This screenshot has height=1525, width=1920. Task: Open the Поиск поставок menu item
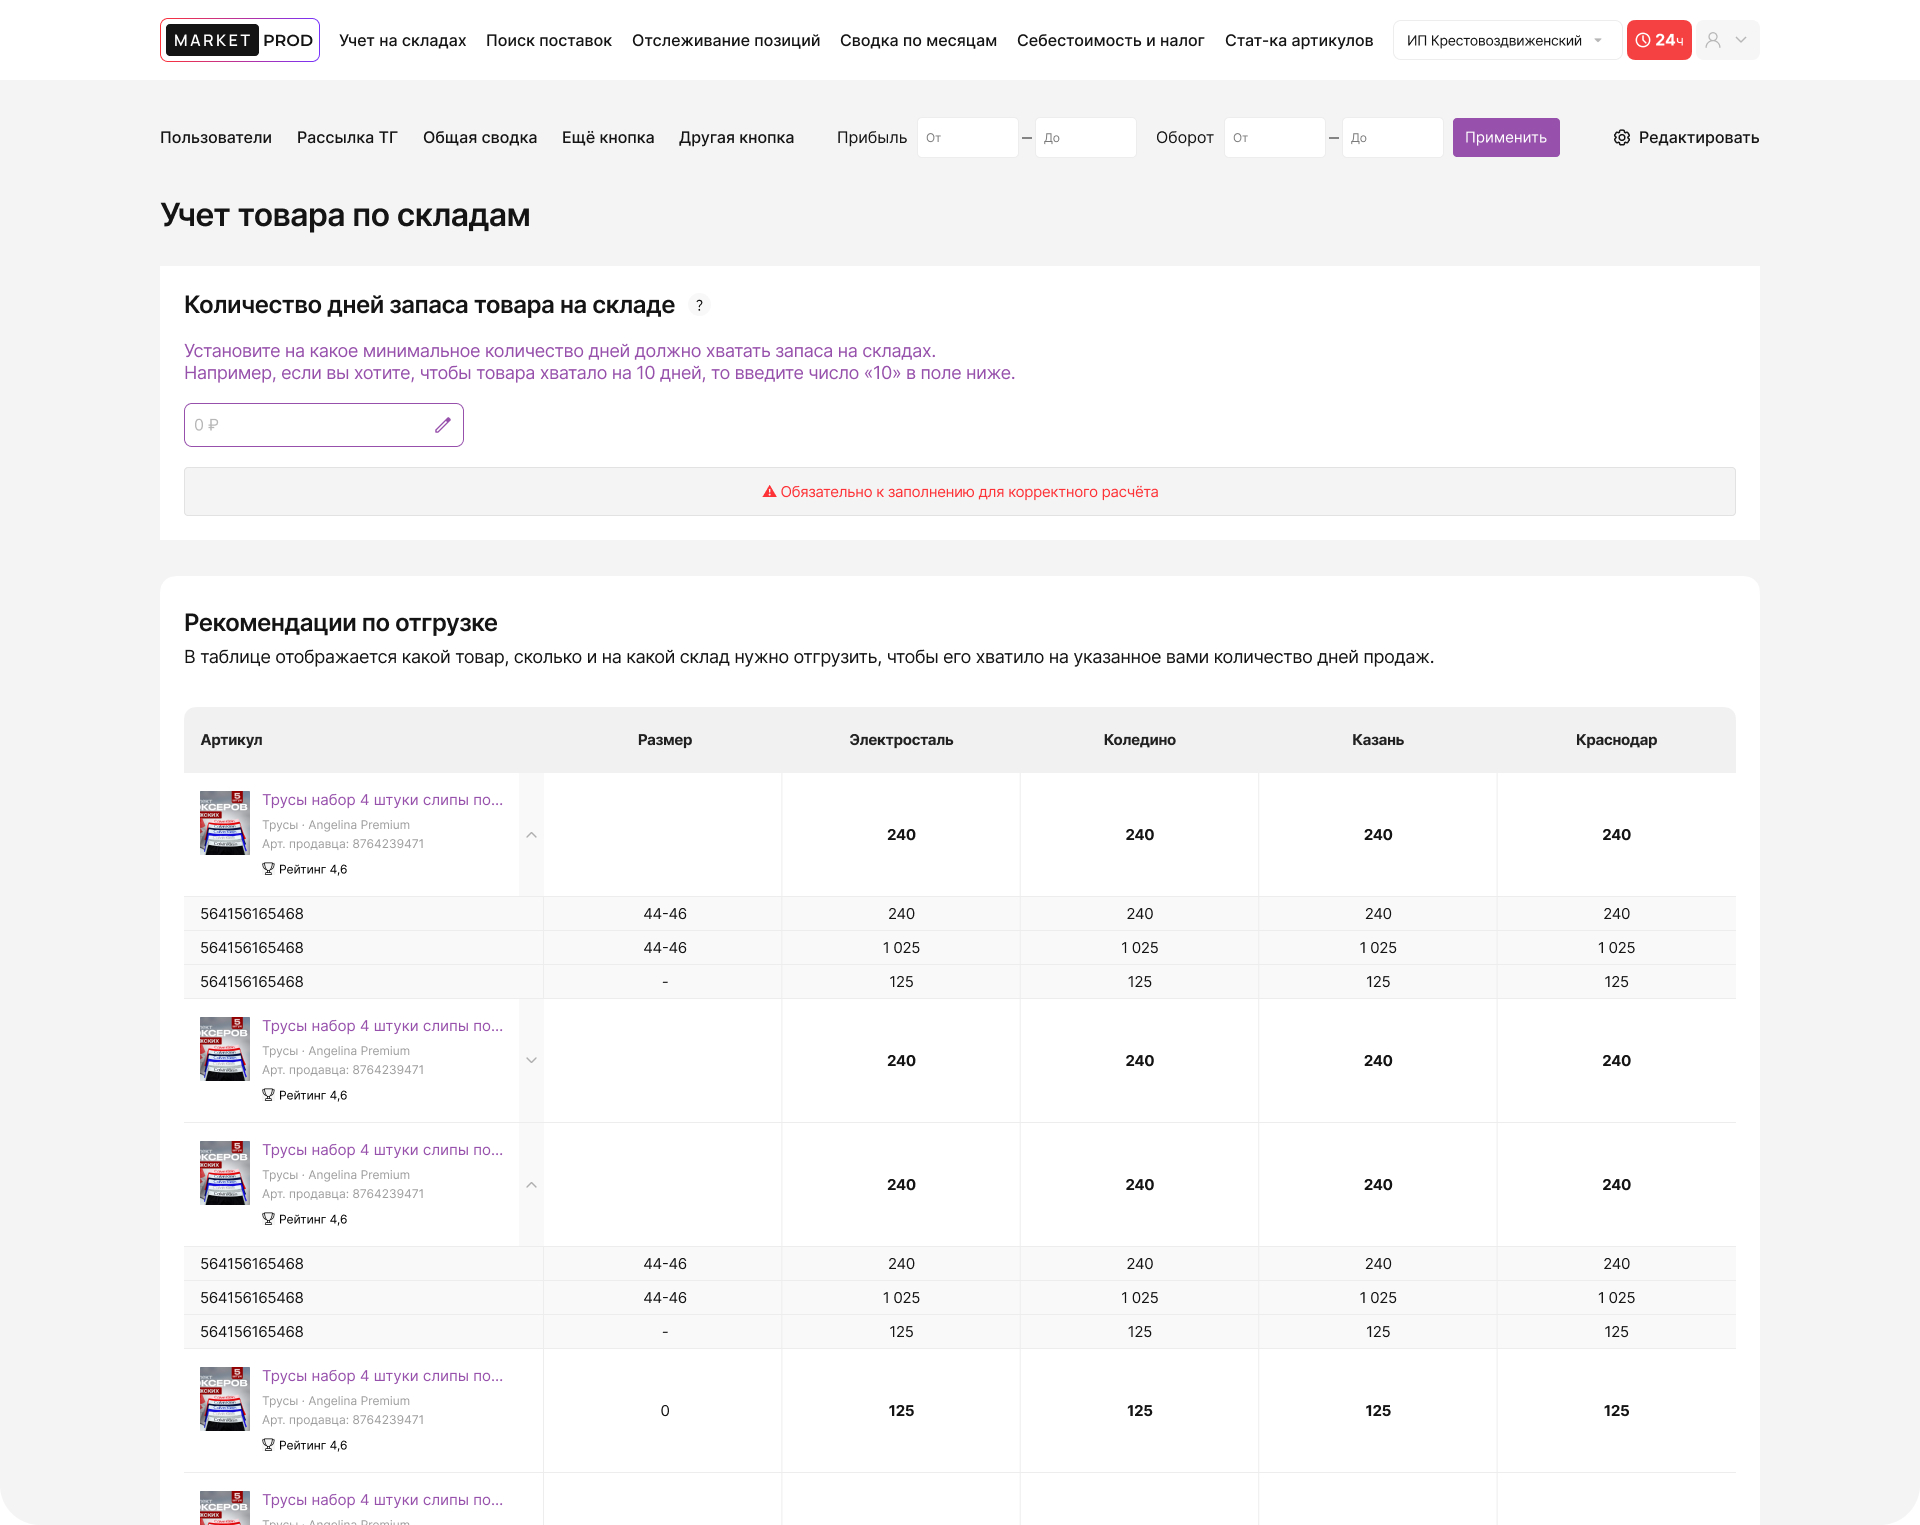548,41
